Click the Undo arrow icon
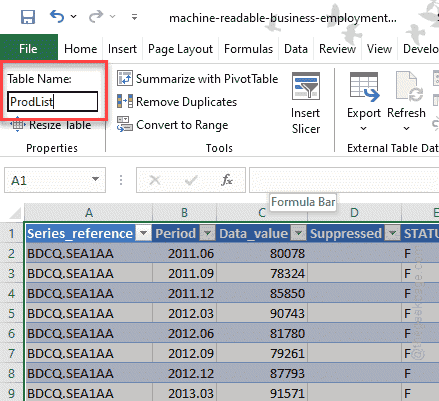439x401 pixels. coord(56,16)
